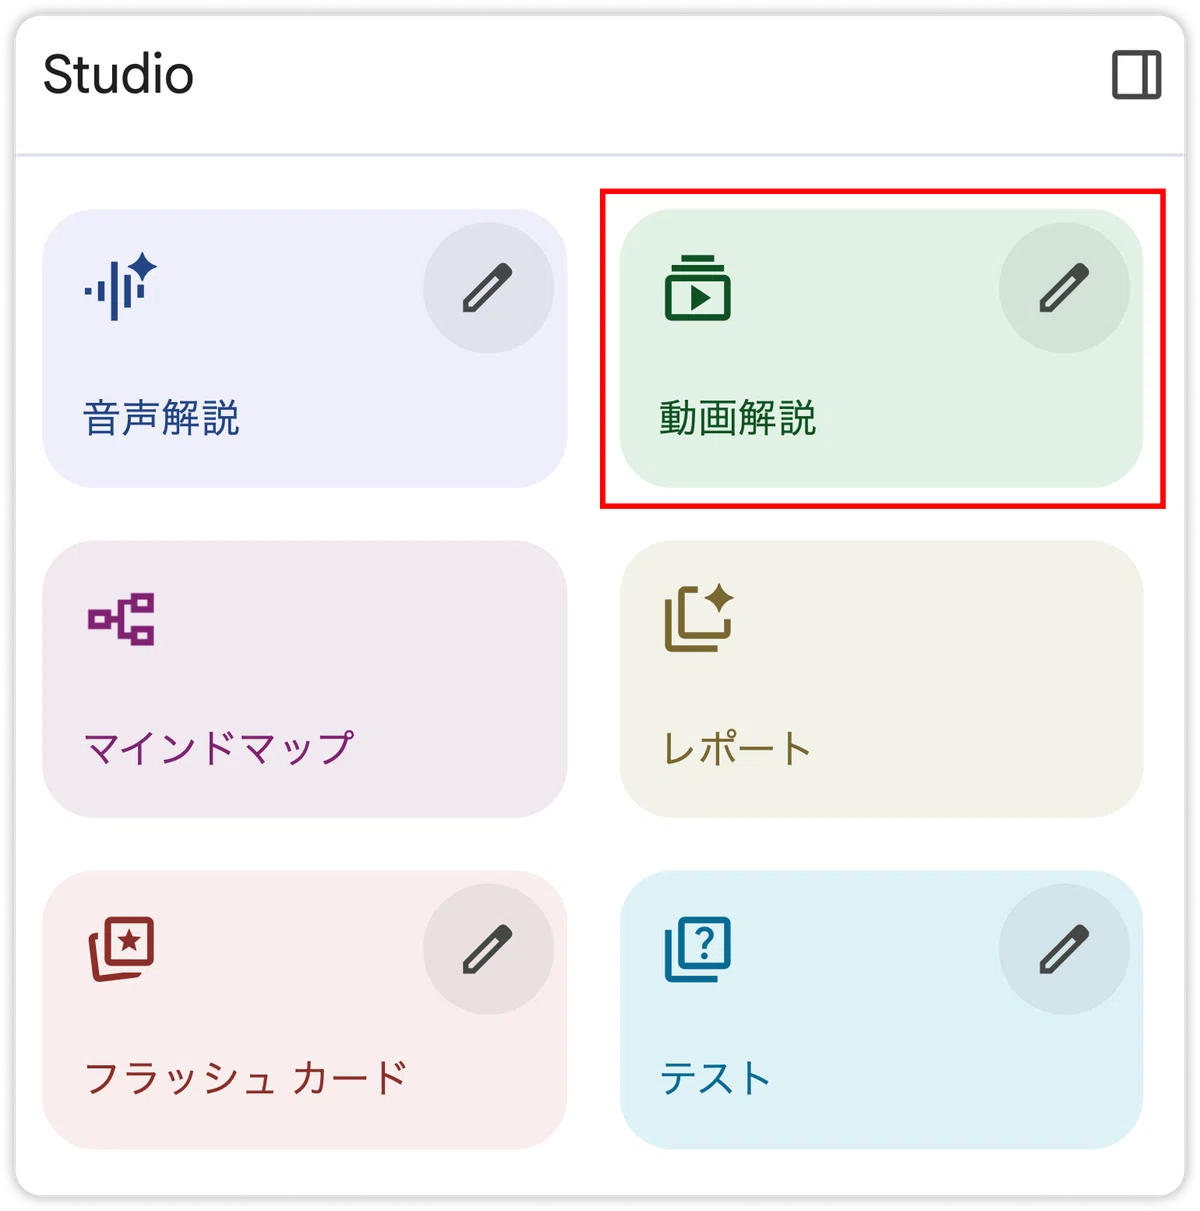This screenshot has height=1211, width=1200.
Task: Select the 動画解説 label text
Action: tap(738, 418)
